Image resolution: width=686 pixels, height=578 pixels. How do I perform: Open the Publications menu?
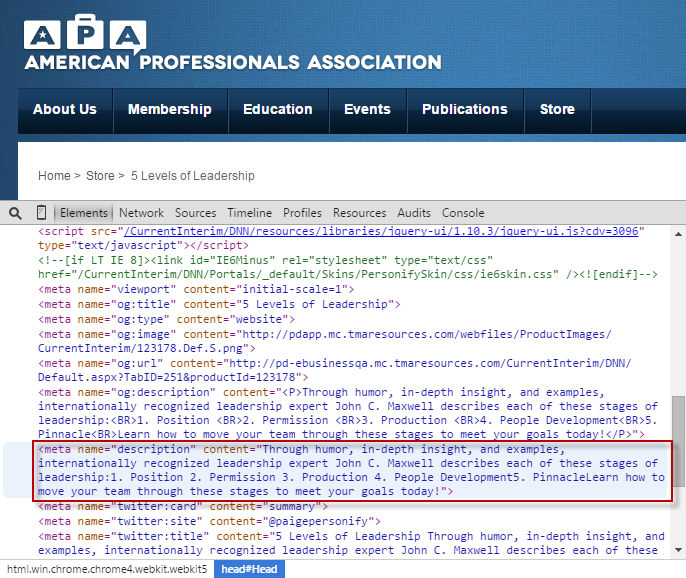pyautogui.click(x=465, y=110)
